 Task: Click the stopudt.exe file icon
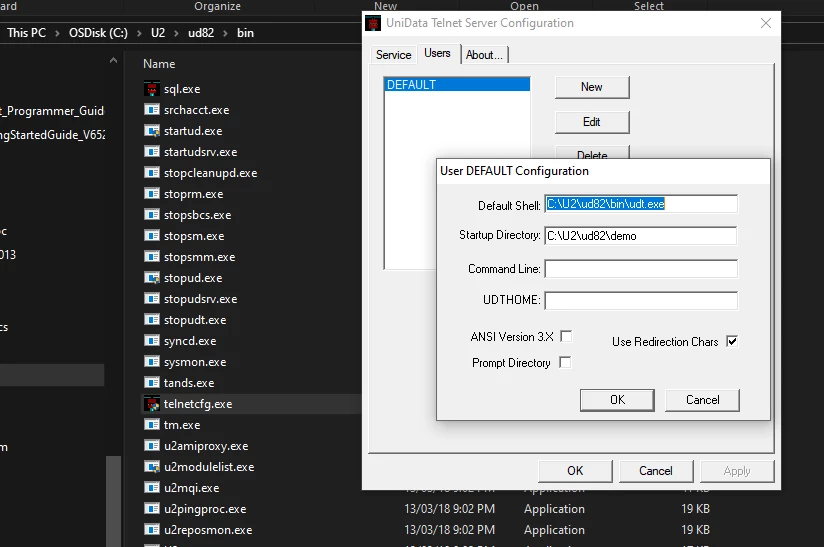click(152, 320)
